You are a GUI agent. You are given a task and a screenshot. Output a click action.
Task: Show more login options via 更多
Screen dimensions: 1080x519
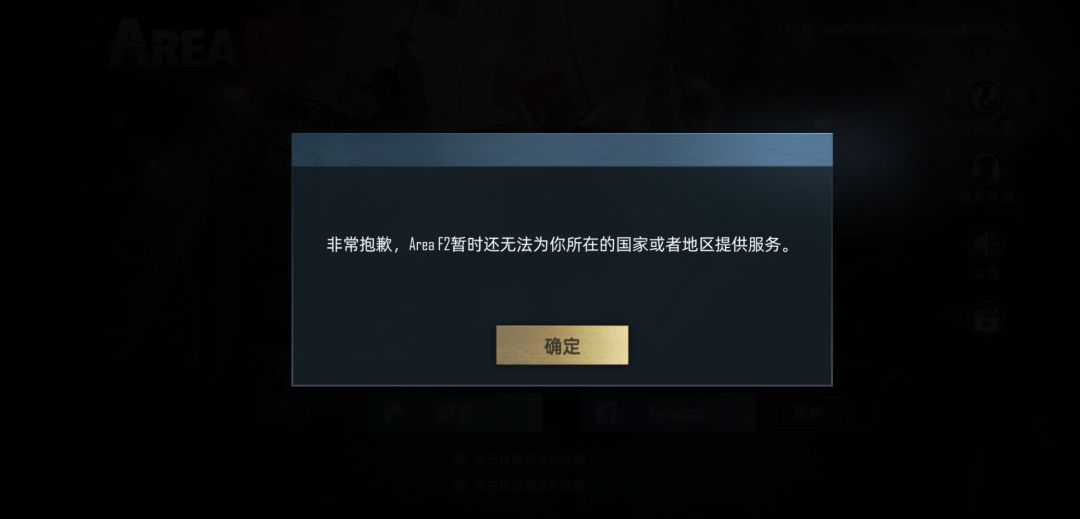pos(809,413)
